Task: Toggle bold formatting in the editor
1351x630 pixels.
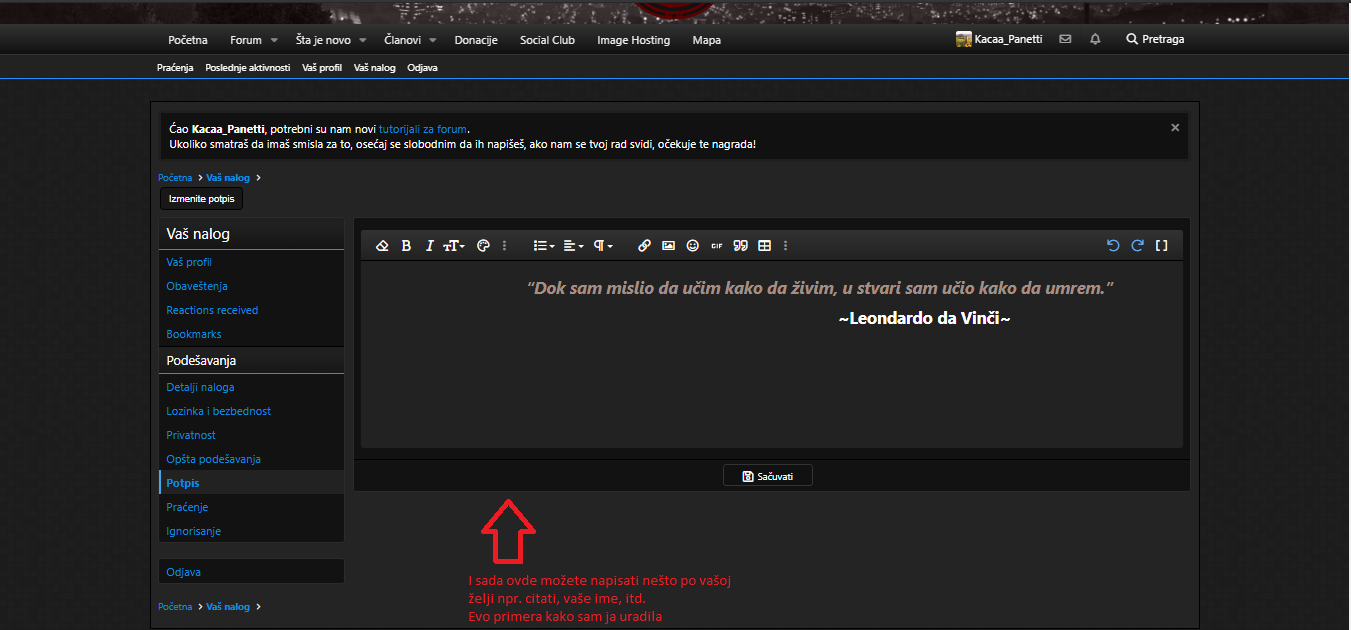Action: 406,246
